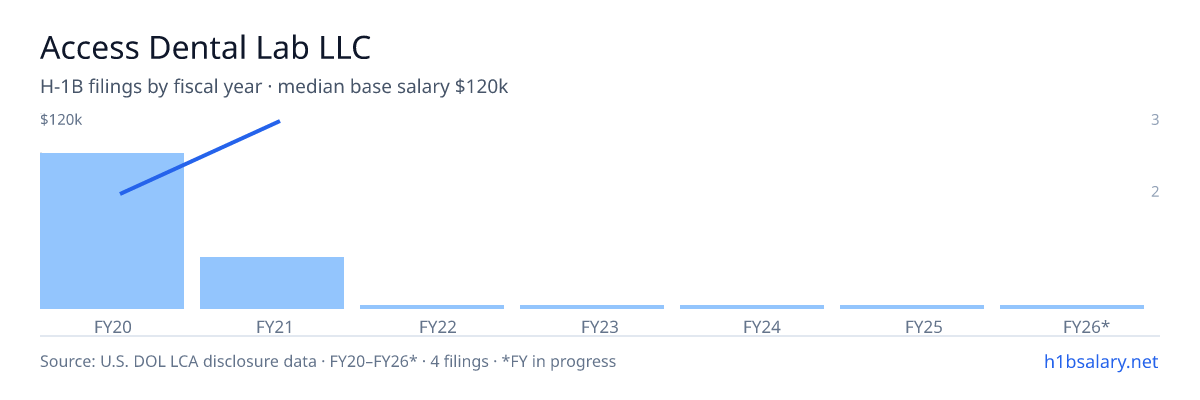The height and width of the screenshot is (400, 1200).
Task: Click the H-1B filings subtitle text
Action: coord(274,87)
